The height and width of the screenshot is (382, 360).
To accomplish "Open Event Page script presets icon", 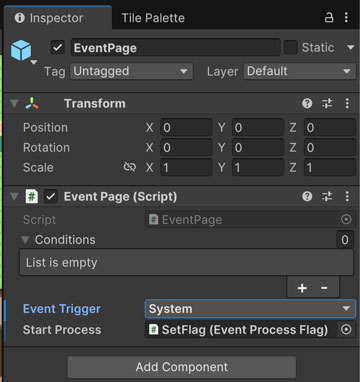I will pyautogui.click(x=327, y=197).
